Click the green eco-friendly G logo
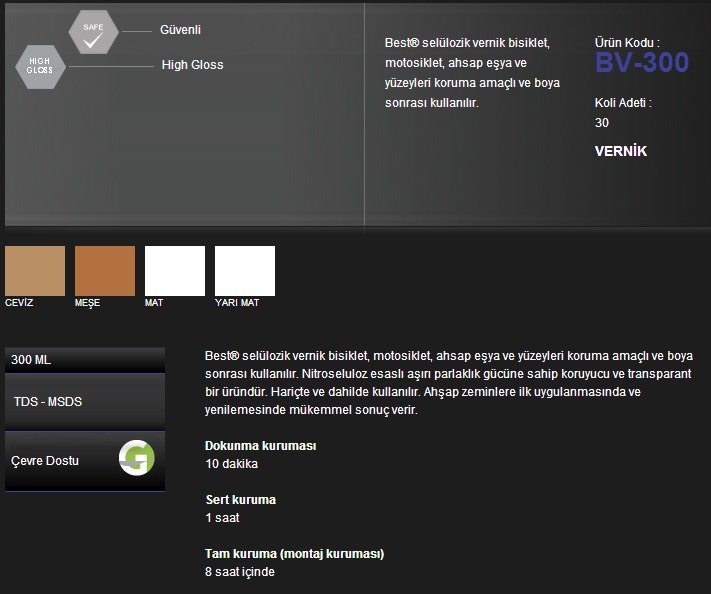 (136, 458)
